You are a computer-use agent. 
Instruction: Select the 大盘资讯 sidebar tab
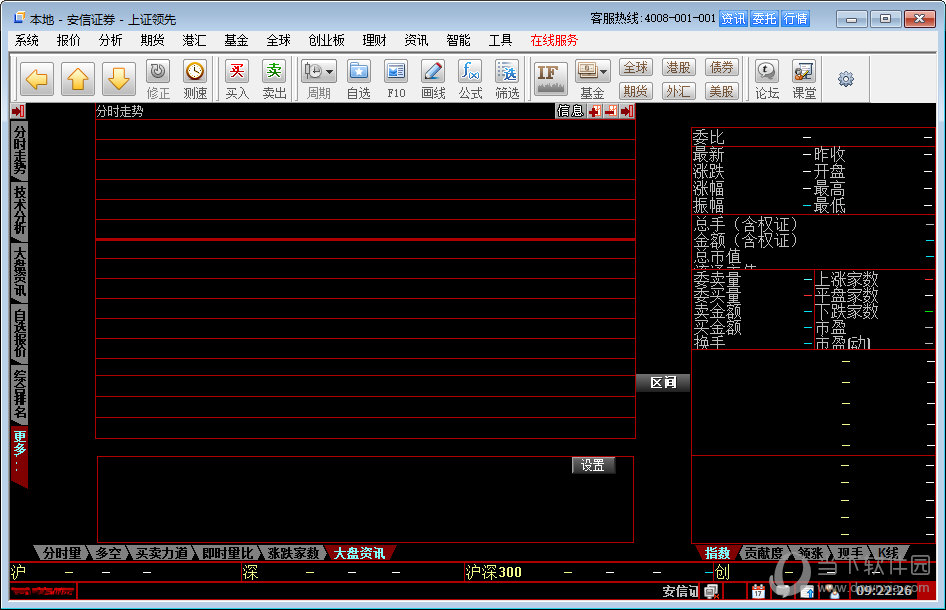20,272
